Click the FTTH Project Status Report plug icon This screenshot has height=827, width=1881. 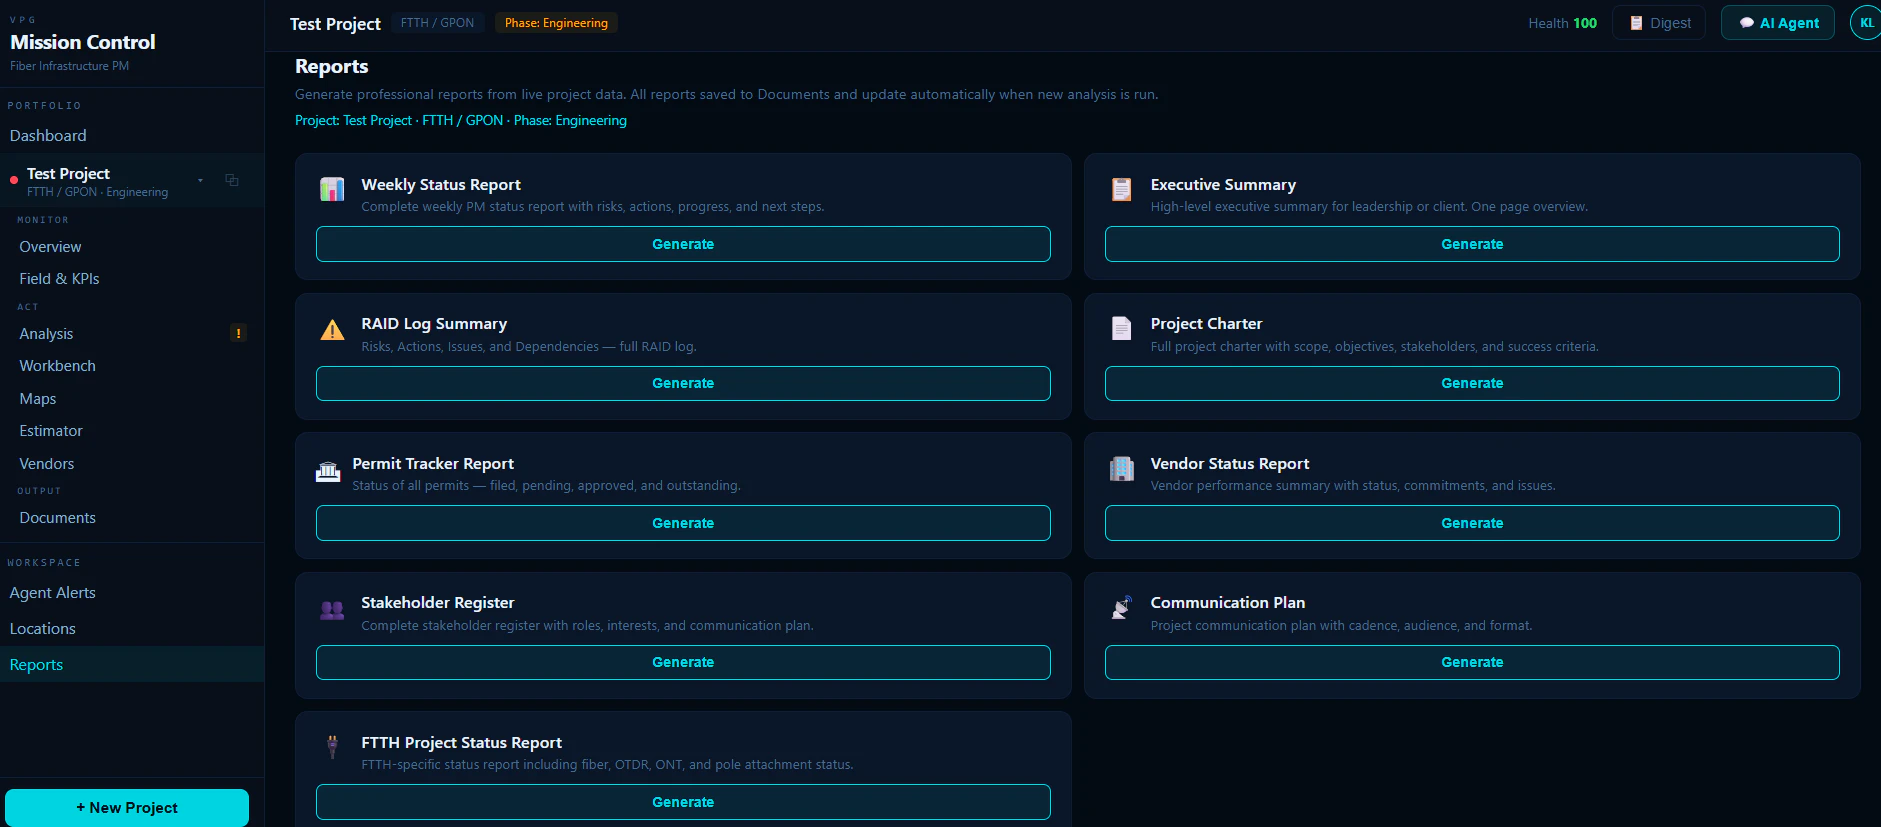(x=332, y=747)
